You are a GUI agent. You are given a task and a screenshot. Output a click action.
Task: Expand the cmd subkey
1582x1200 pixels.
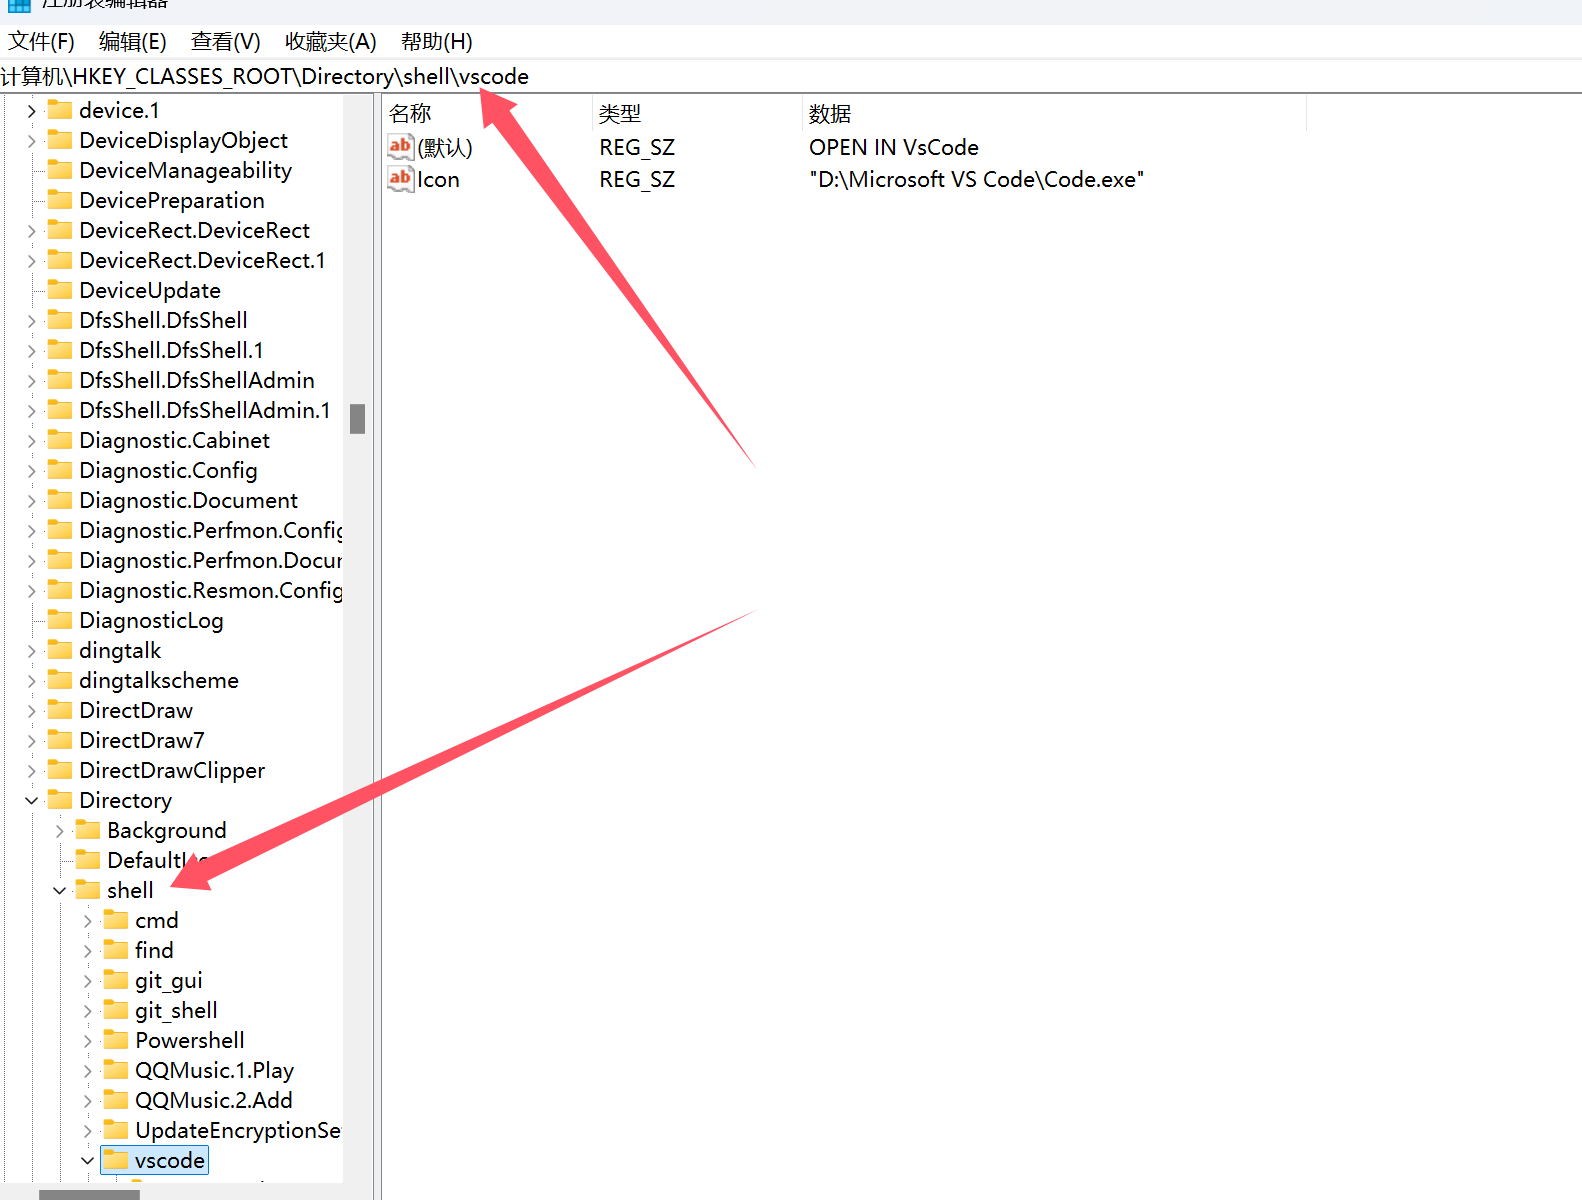pyautogui.click(x=87, y=921)
